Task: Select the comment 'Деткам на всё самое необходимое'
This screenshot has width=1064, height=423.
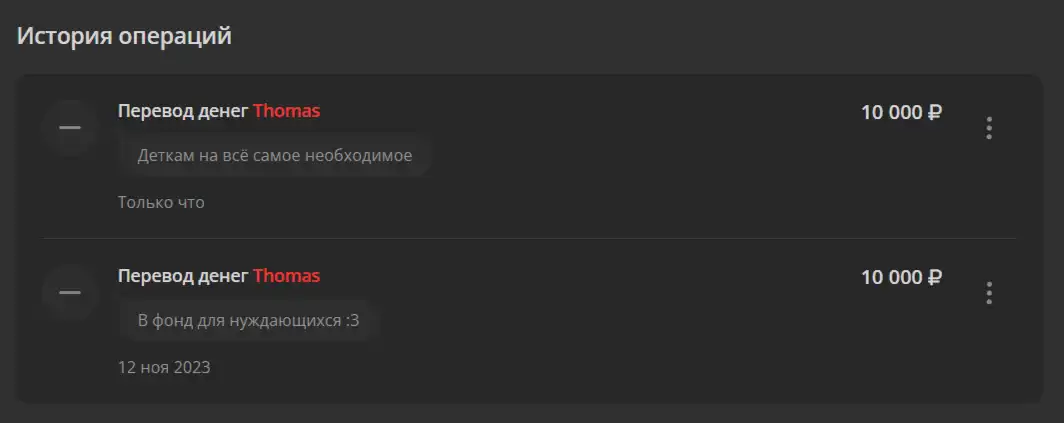Action: point(275,155)
